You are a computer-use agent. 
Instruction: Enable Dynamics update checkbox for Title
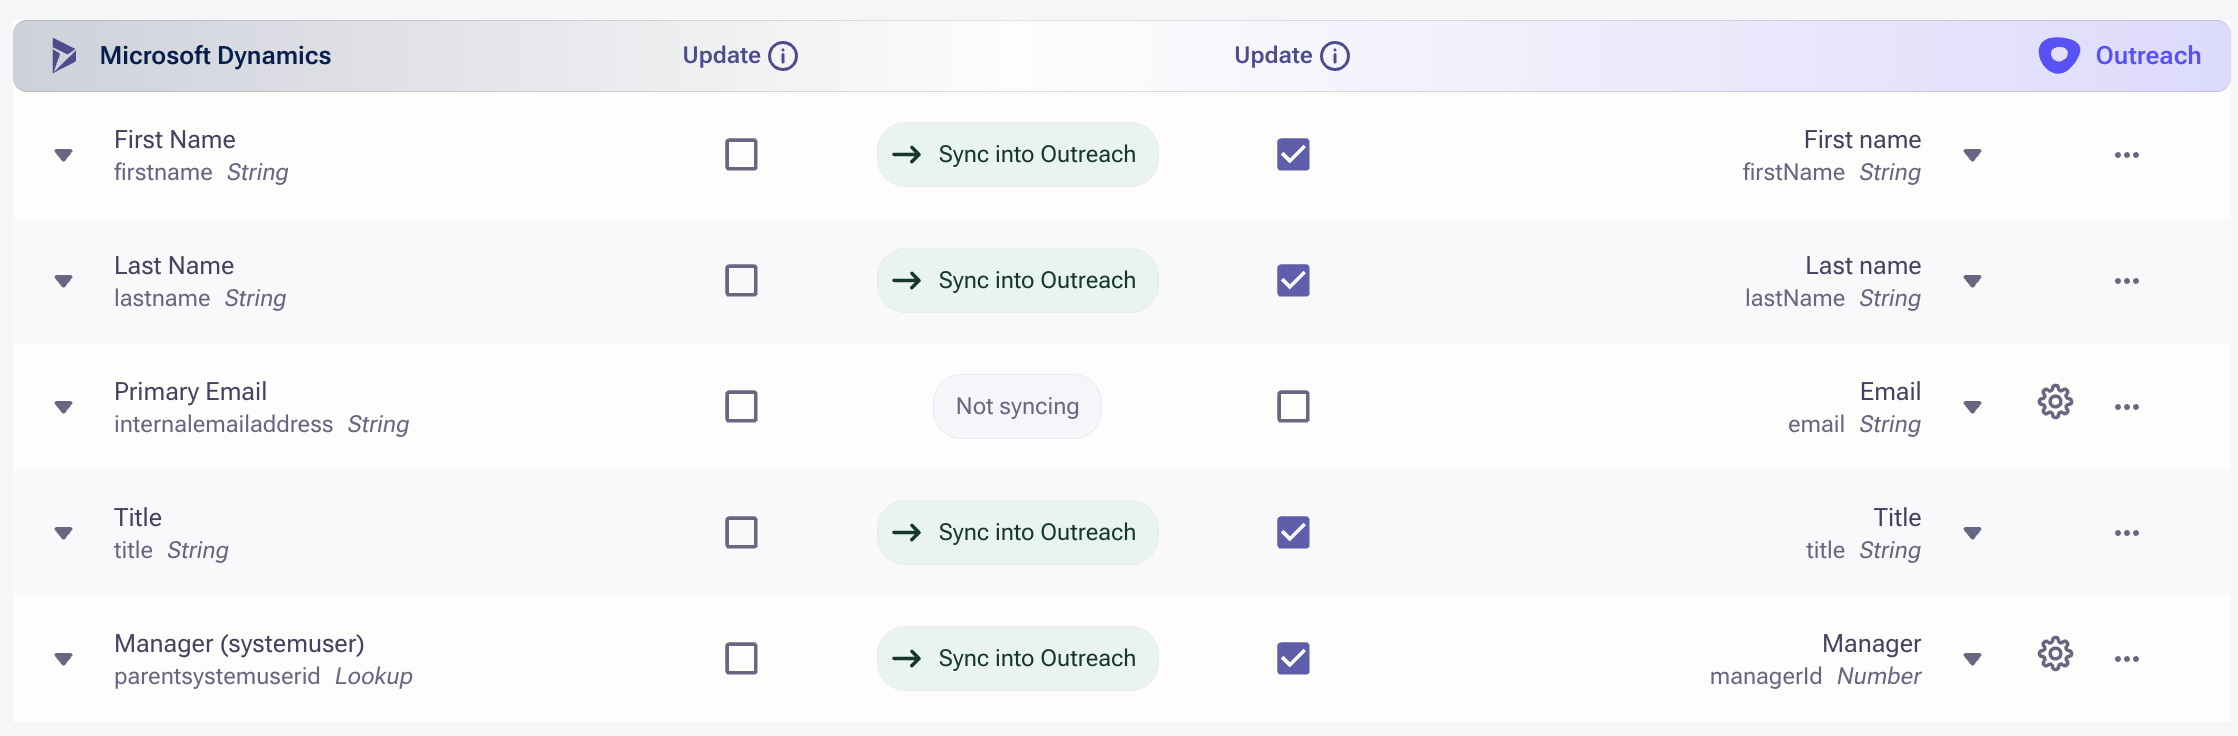[x=741, y=533]
